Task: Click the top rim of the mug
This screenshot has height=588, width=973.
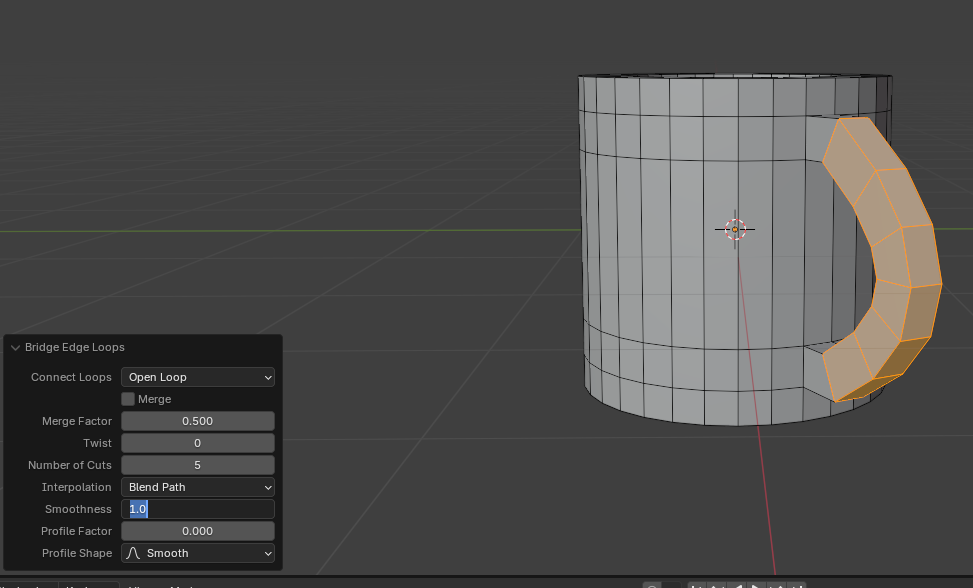Action: click(x=735, y=77)
